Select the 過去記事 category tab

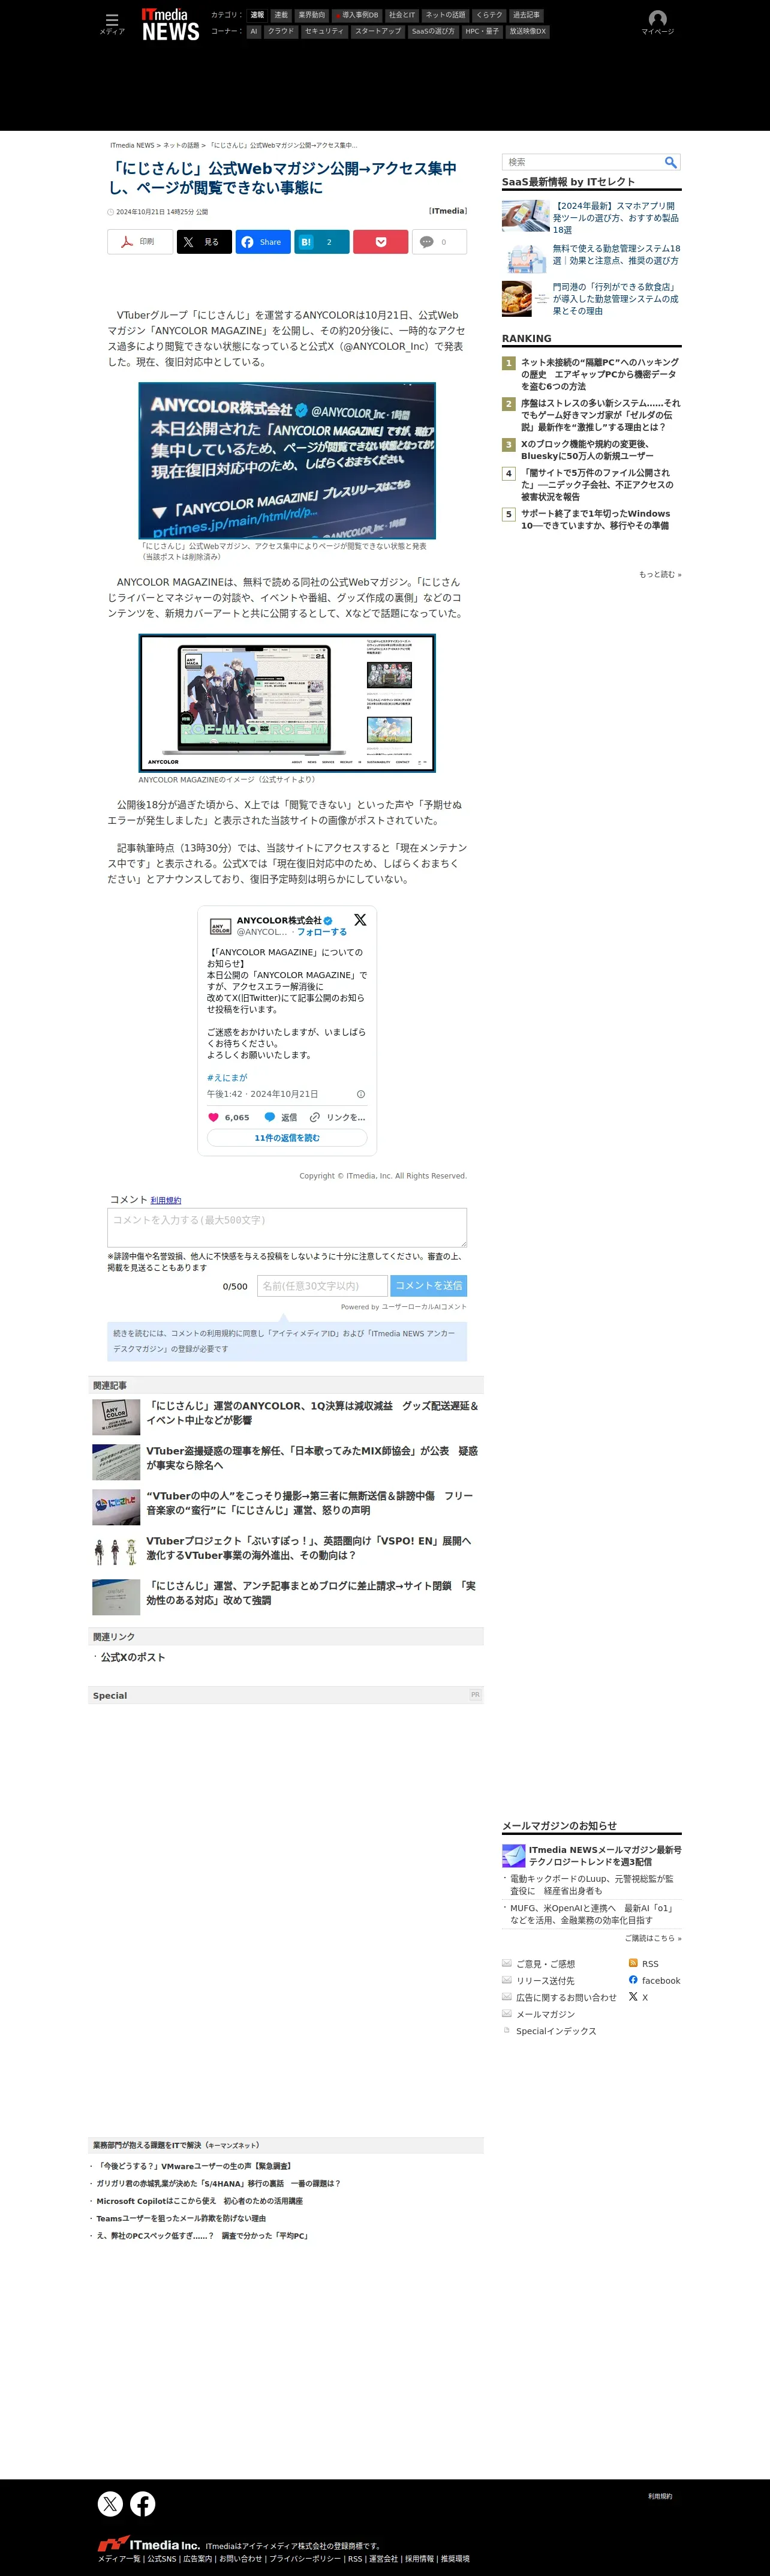(x=526, y=15)
